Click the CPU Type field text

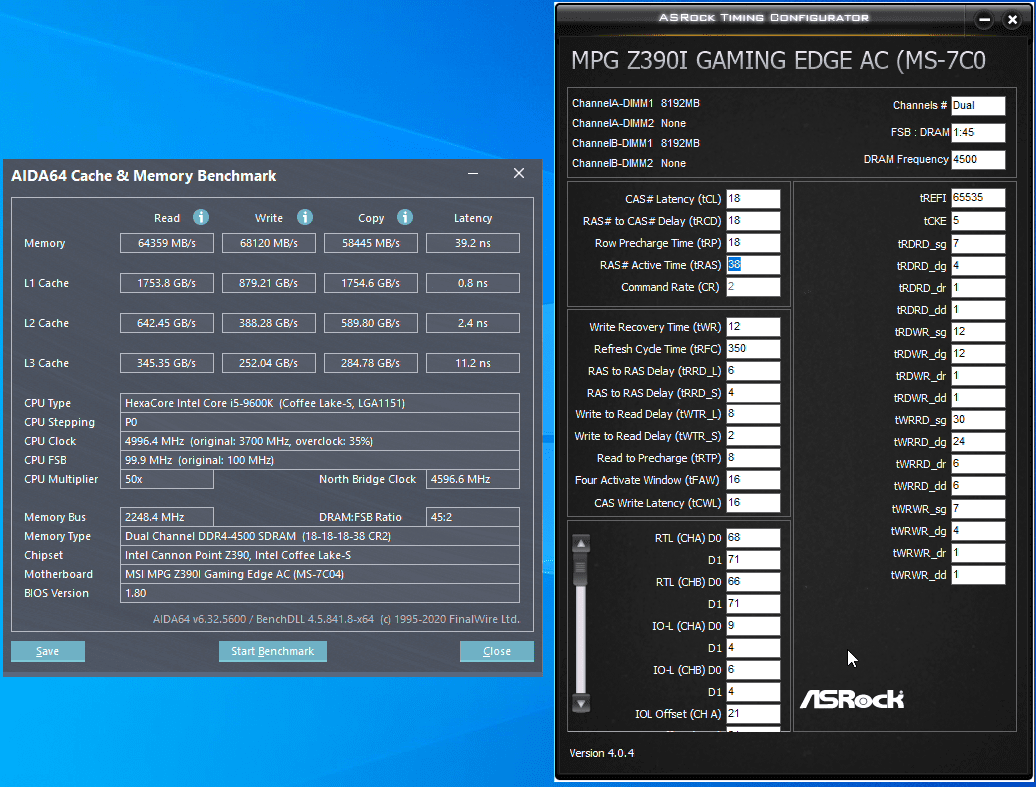(x=320, y=403)
